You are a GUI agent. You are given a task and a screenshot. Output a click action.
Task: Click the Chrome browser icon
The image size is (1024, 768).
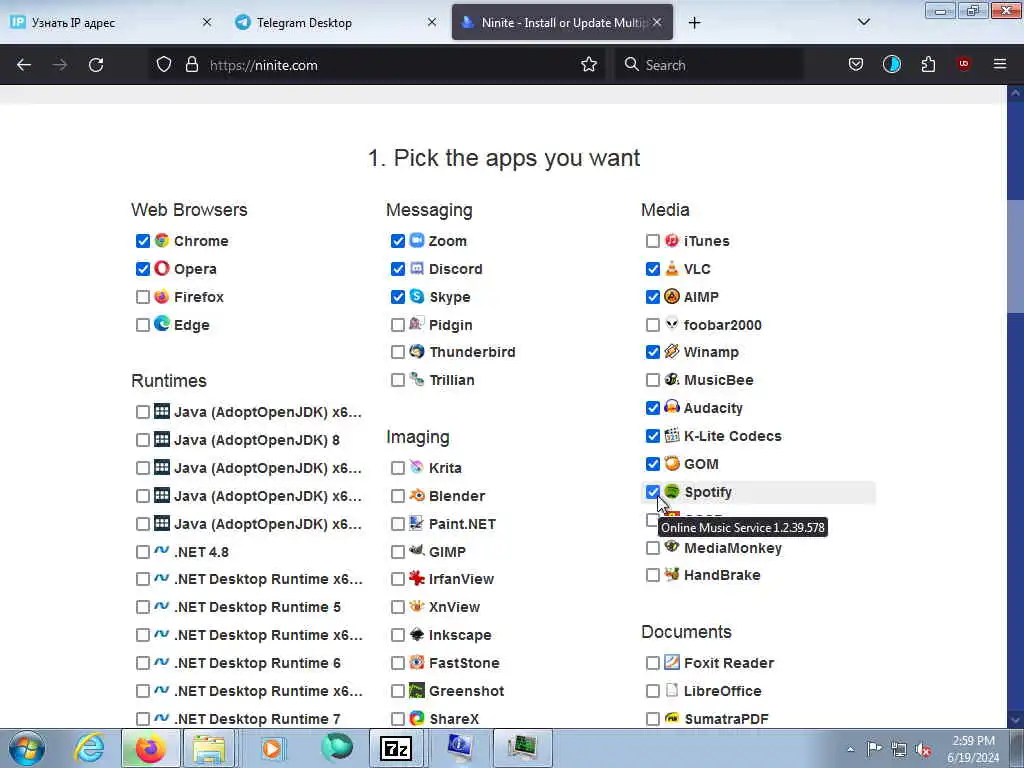161,240
